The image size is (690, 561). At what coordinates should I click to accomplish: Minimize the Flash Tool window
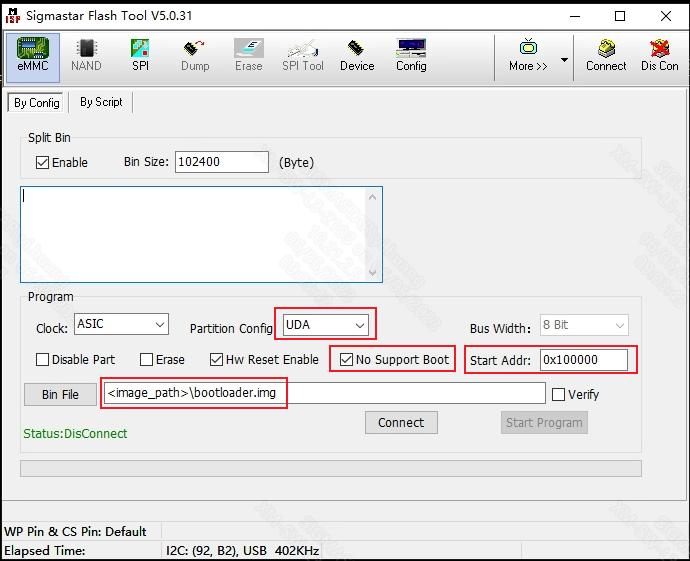(x=575, y=16)
